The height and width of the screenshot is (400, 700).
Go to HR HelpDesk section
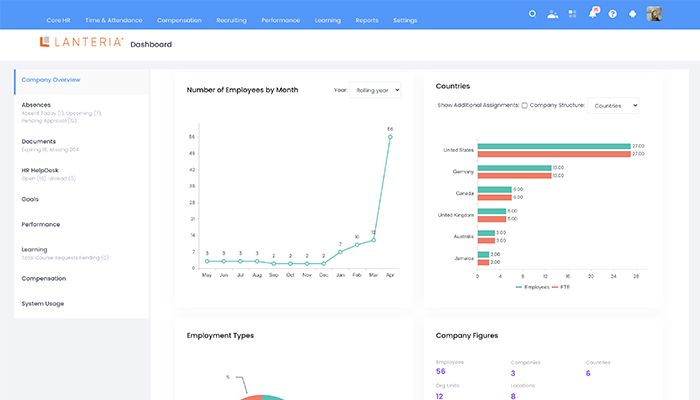coord(44,170)
